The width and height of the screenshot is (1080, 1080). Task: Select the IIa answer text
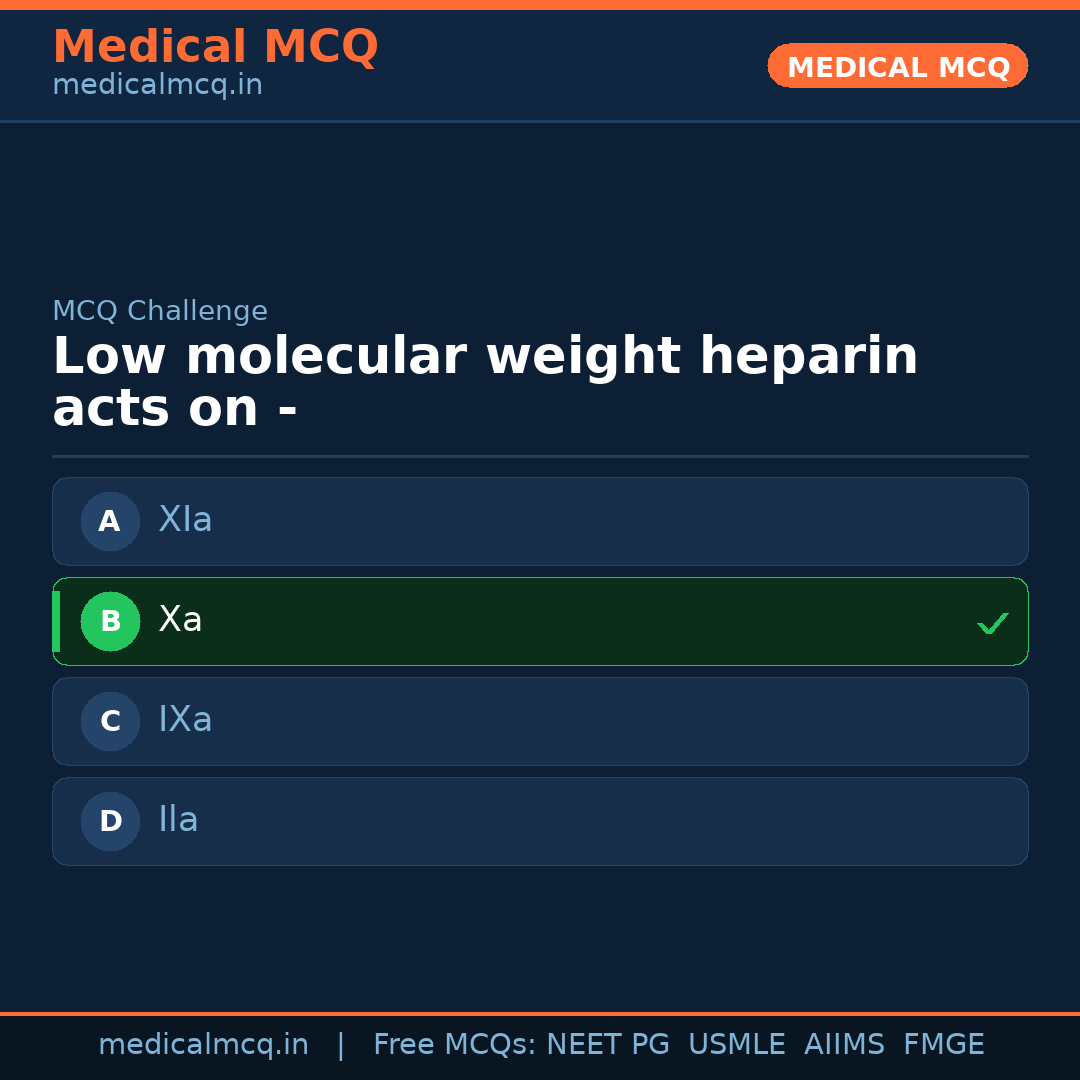click(x=178, y=820)
